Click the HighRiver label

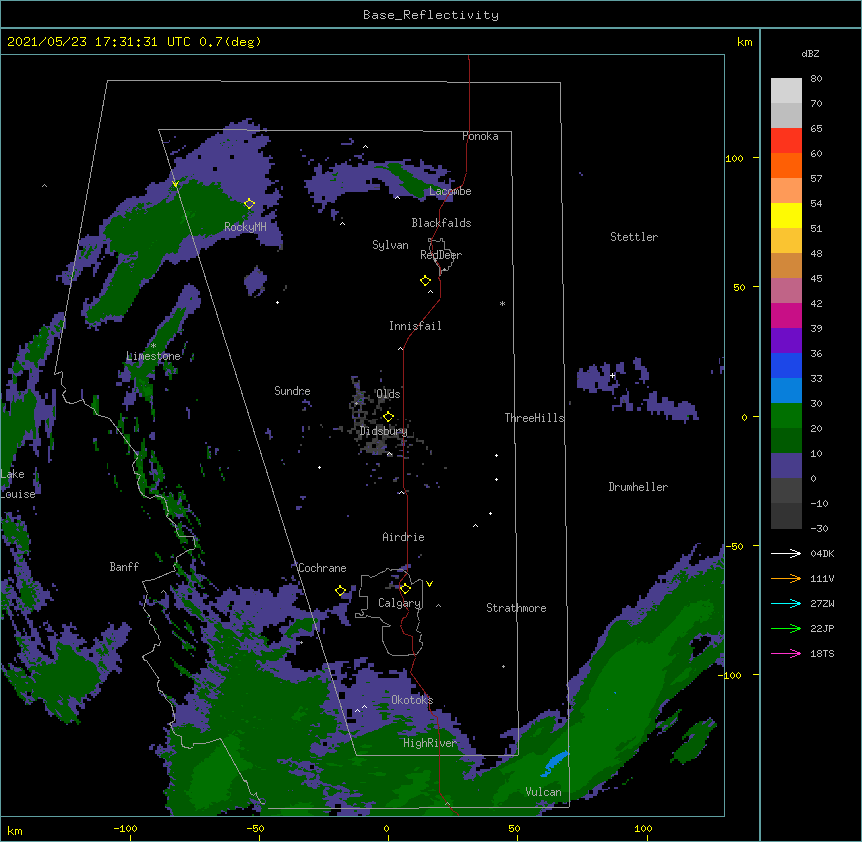click(430, 743)
